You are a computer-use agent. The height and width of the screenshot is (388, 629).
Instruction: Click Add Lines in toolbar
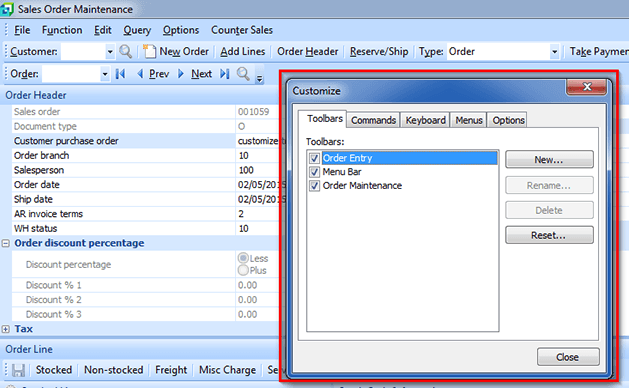click(x=243, y=52)
